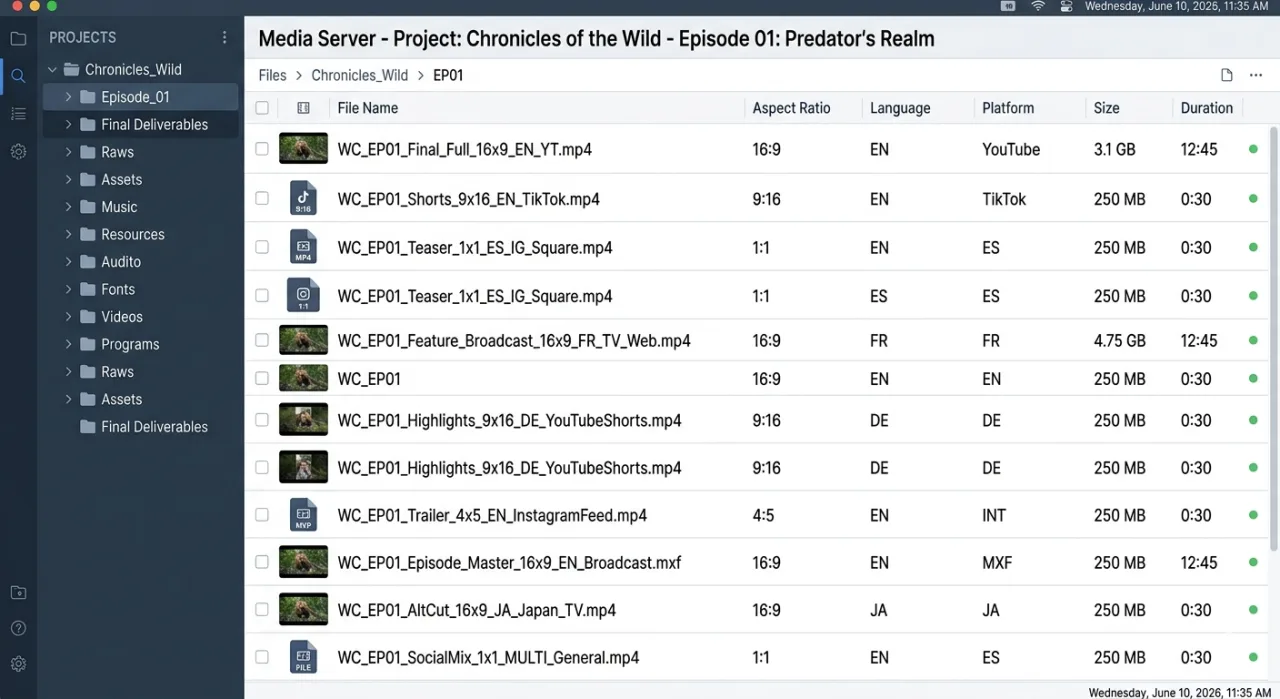Expand the Episode_01 folder chevron

68,97
